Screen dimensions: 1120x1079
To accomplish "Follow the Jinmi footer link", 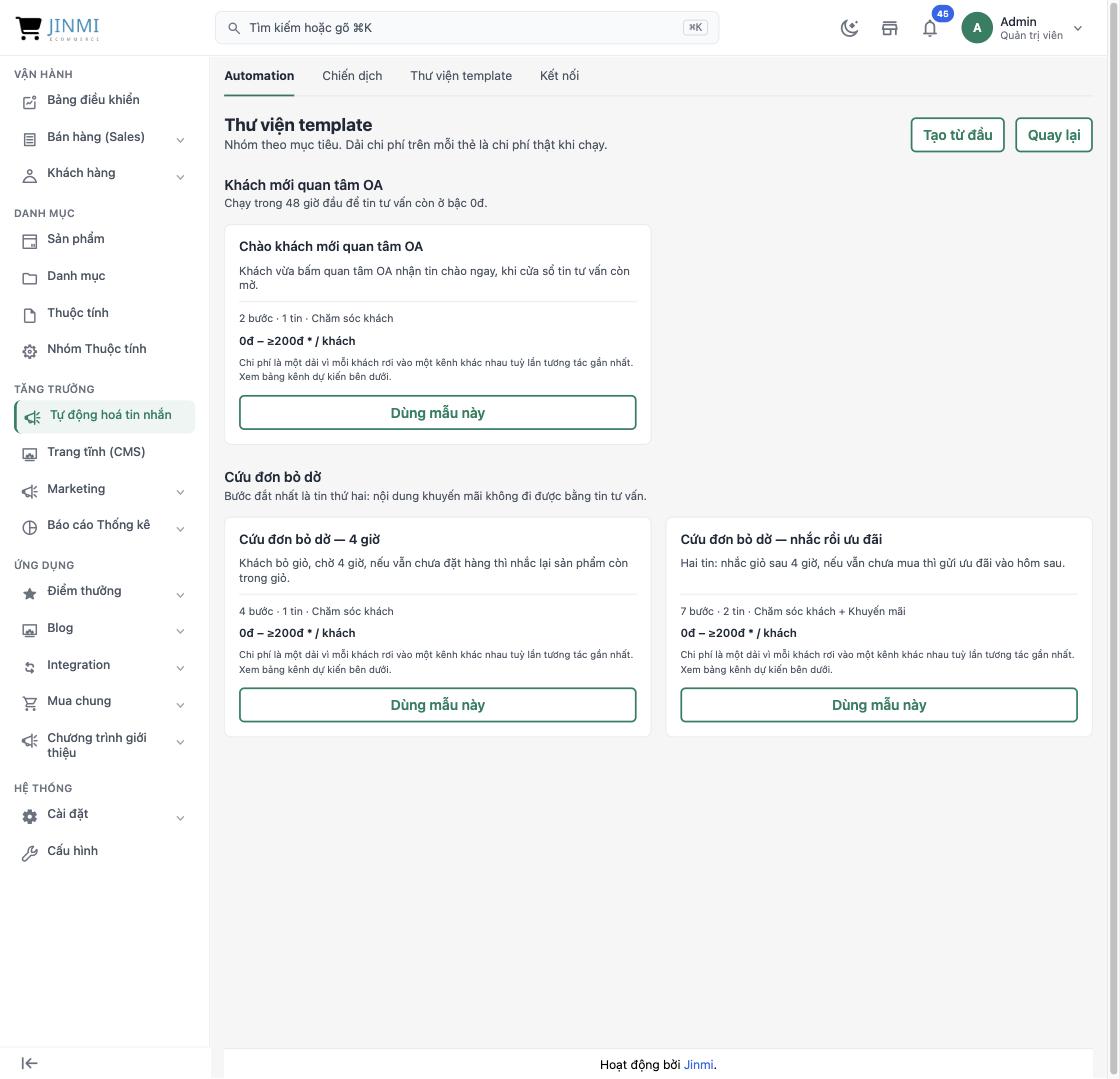I will tap(698, 1064).
